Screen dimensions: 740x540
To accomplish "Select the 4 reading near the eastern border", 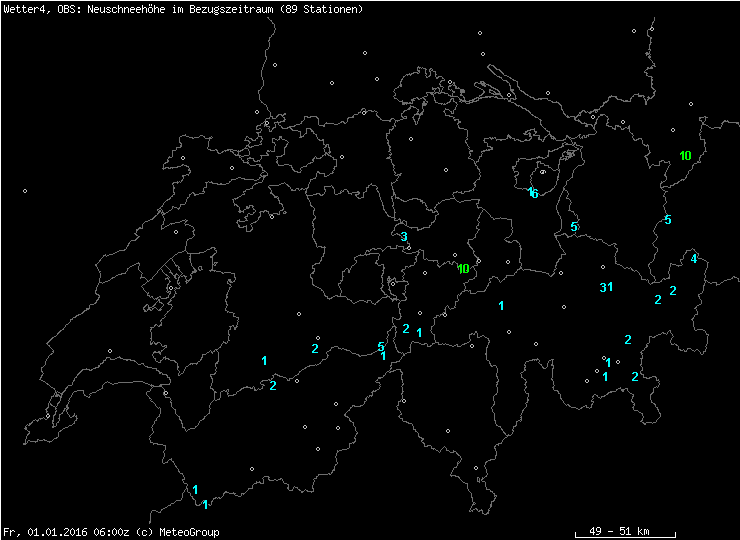I will click(693, 259).
